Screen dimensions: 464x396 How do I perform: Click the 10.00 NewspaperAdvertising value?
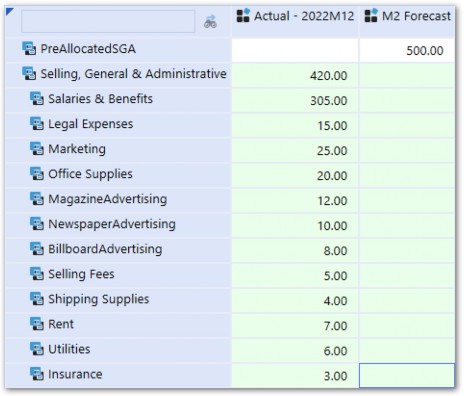point(295,225)
